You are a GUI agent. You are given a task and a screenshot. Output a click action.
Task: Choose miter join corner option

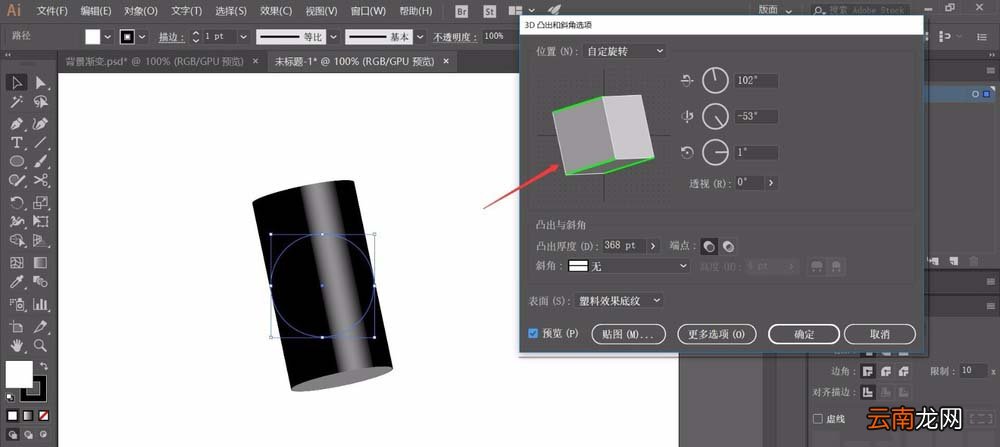867,371
